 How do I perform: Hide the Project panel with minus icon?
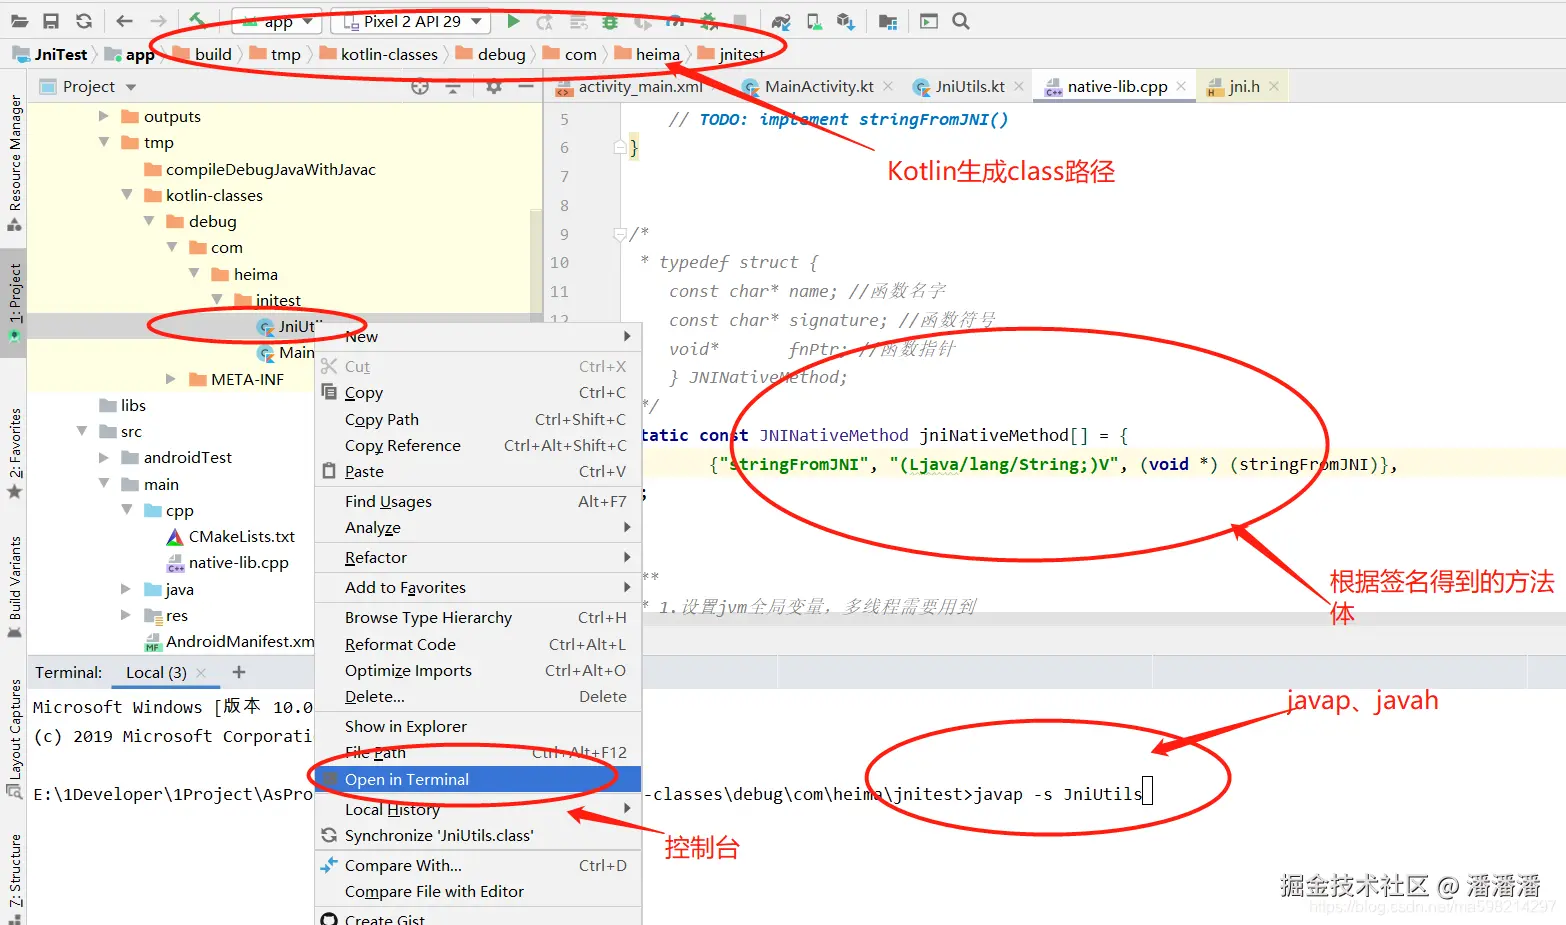[526, 87]
